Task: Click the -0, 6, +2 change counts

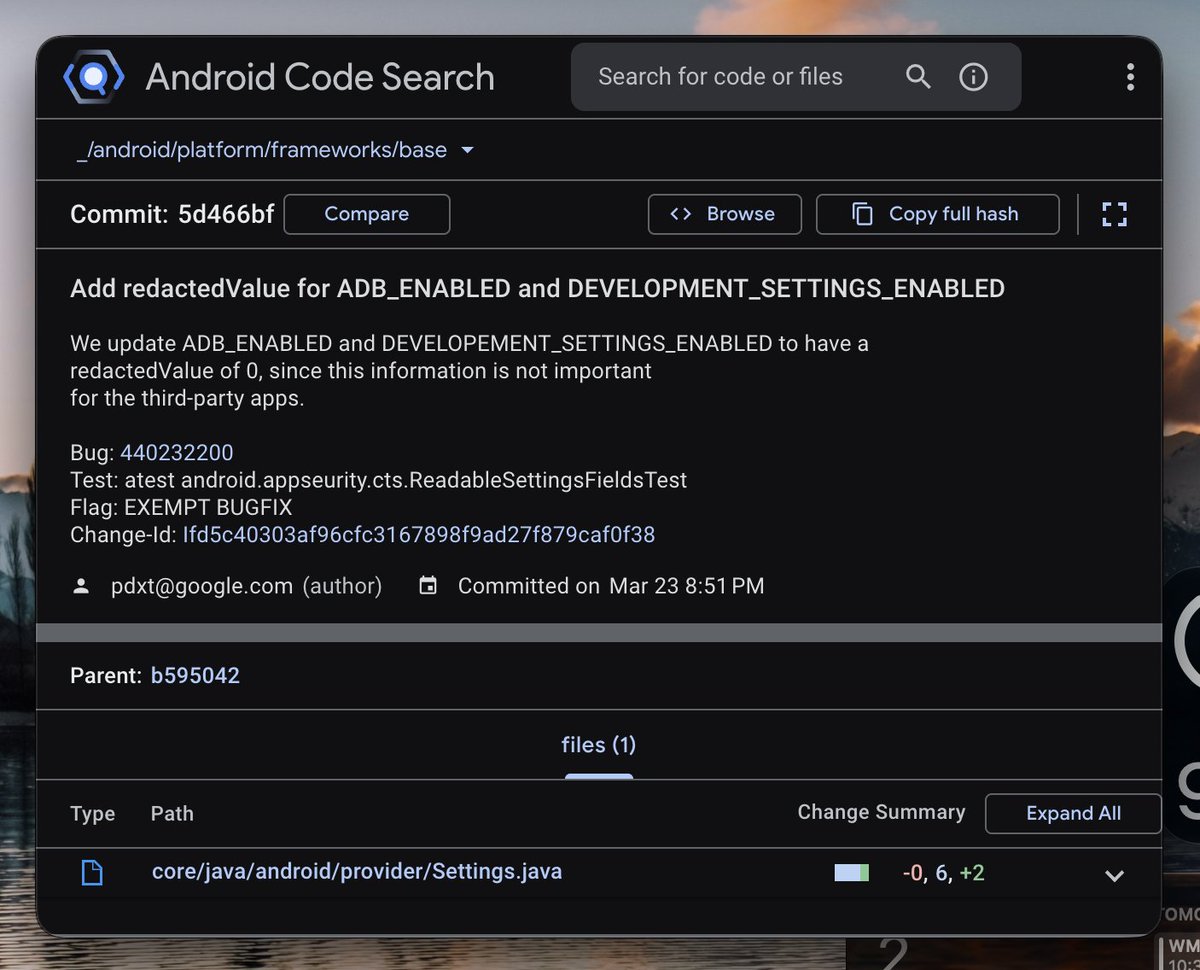Action: (943, 873)
